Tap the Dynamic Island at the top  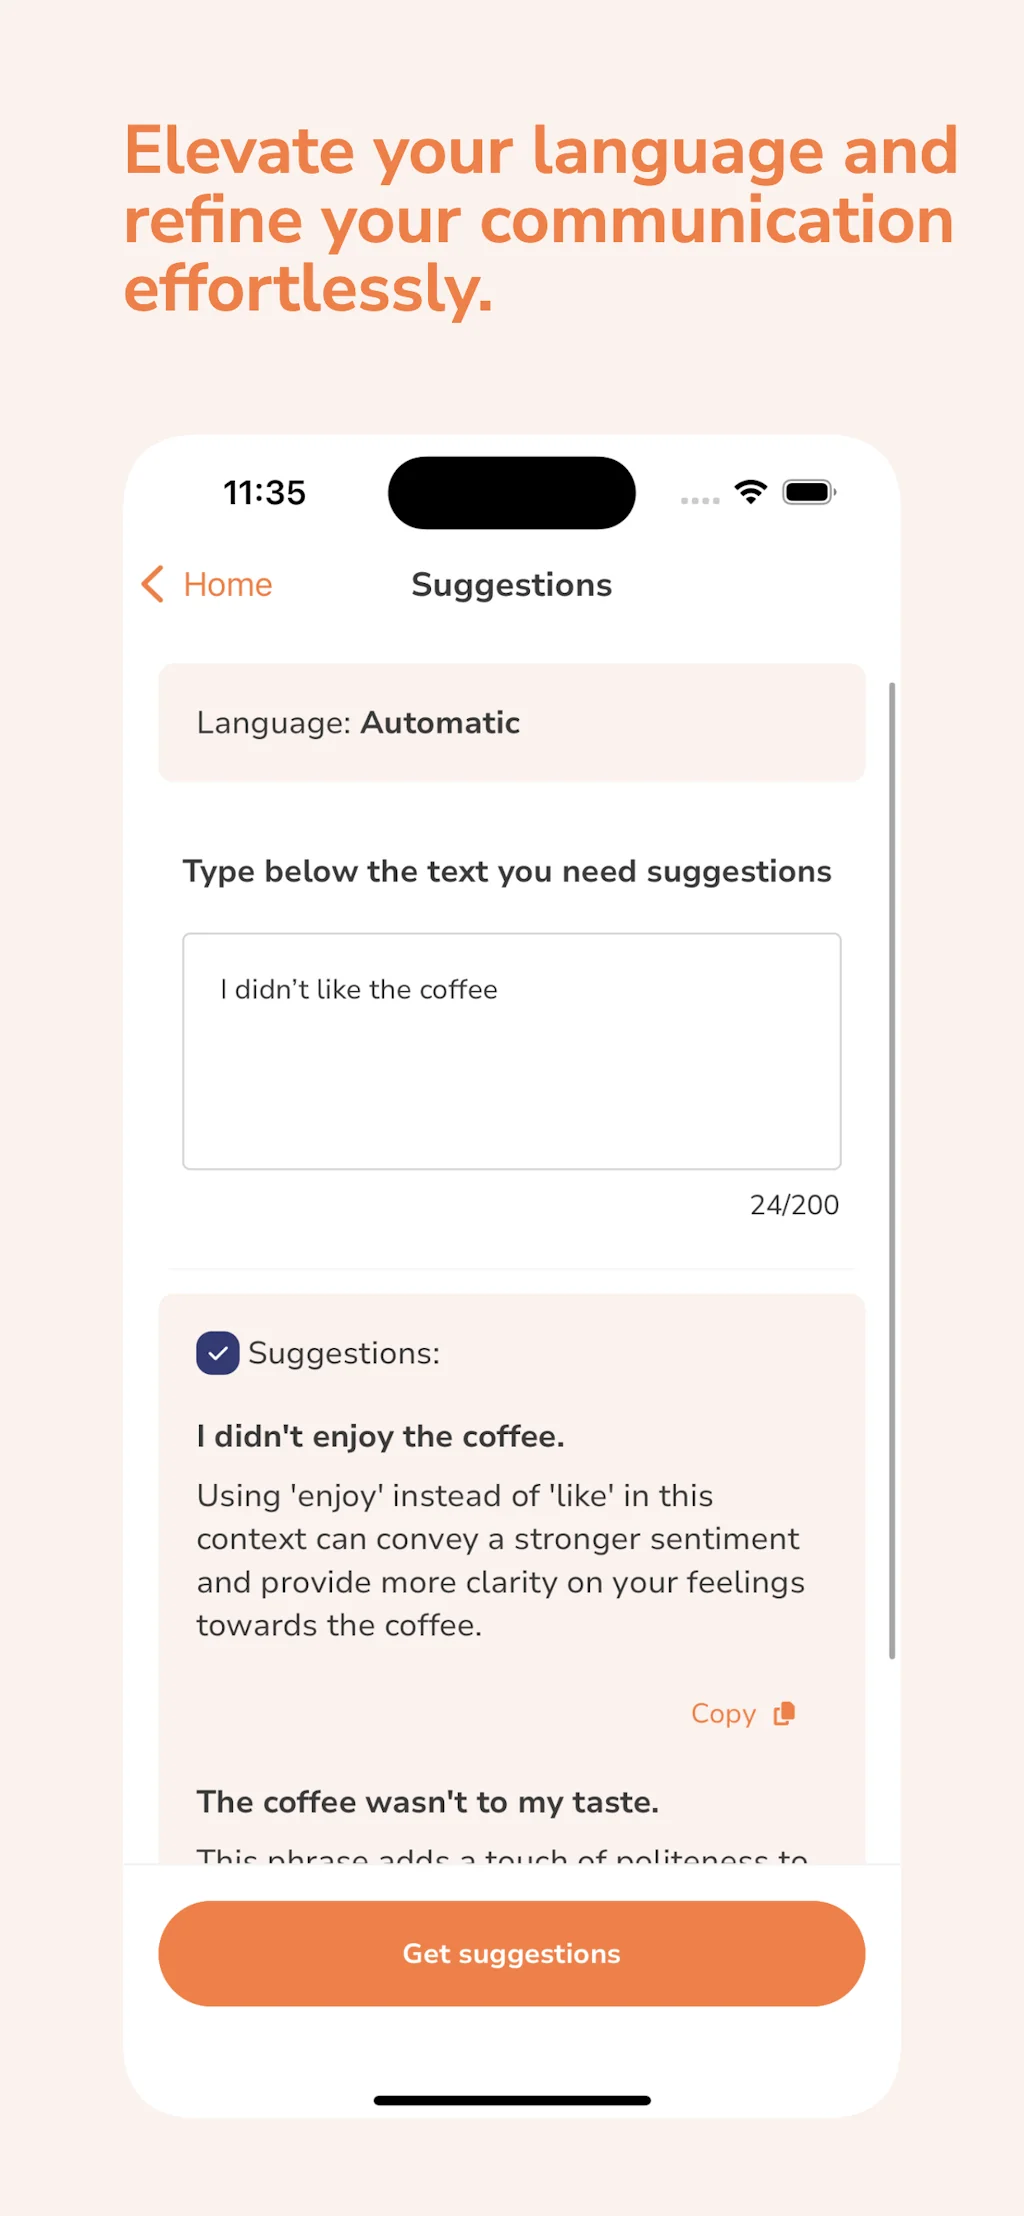tap(510, 492)
